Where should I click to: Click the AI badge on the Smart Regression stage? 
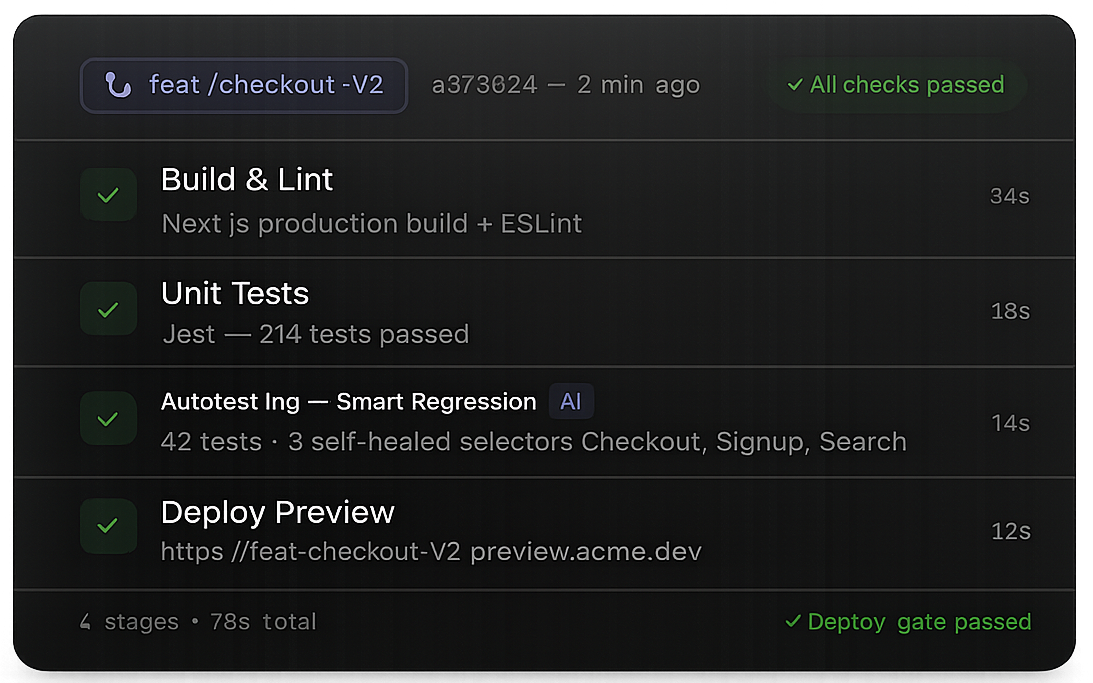[570, 401]
